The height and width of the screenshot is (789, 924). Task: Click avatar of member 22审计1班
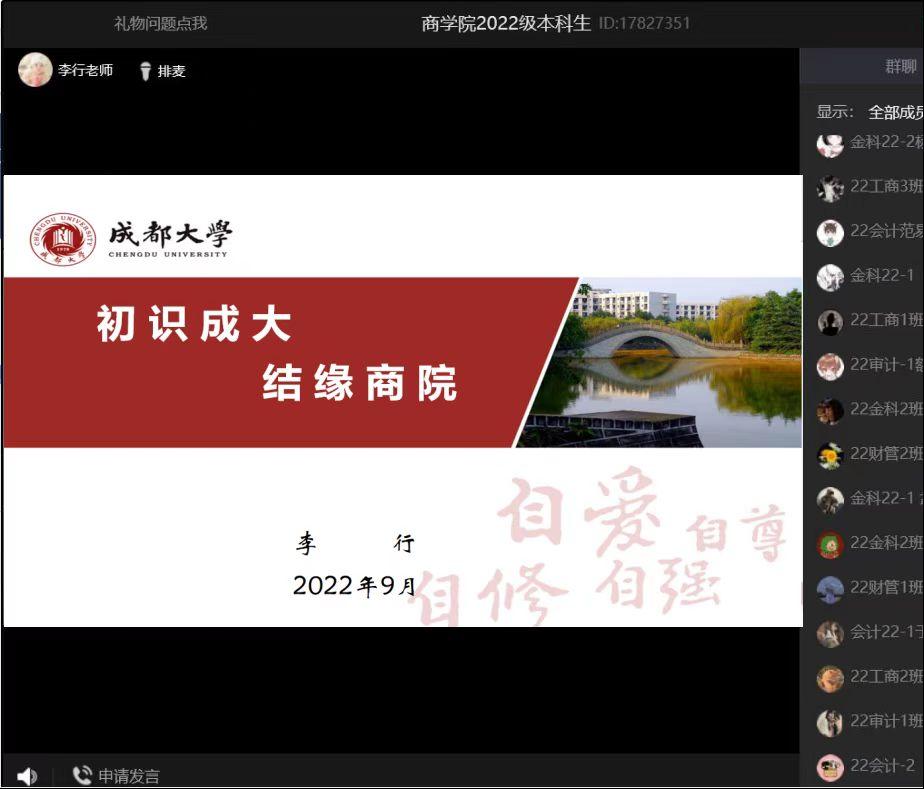pos(830,723)
